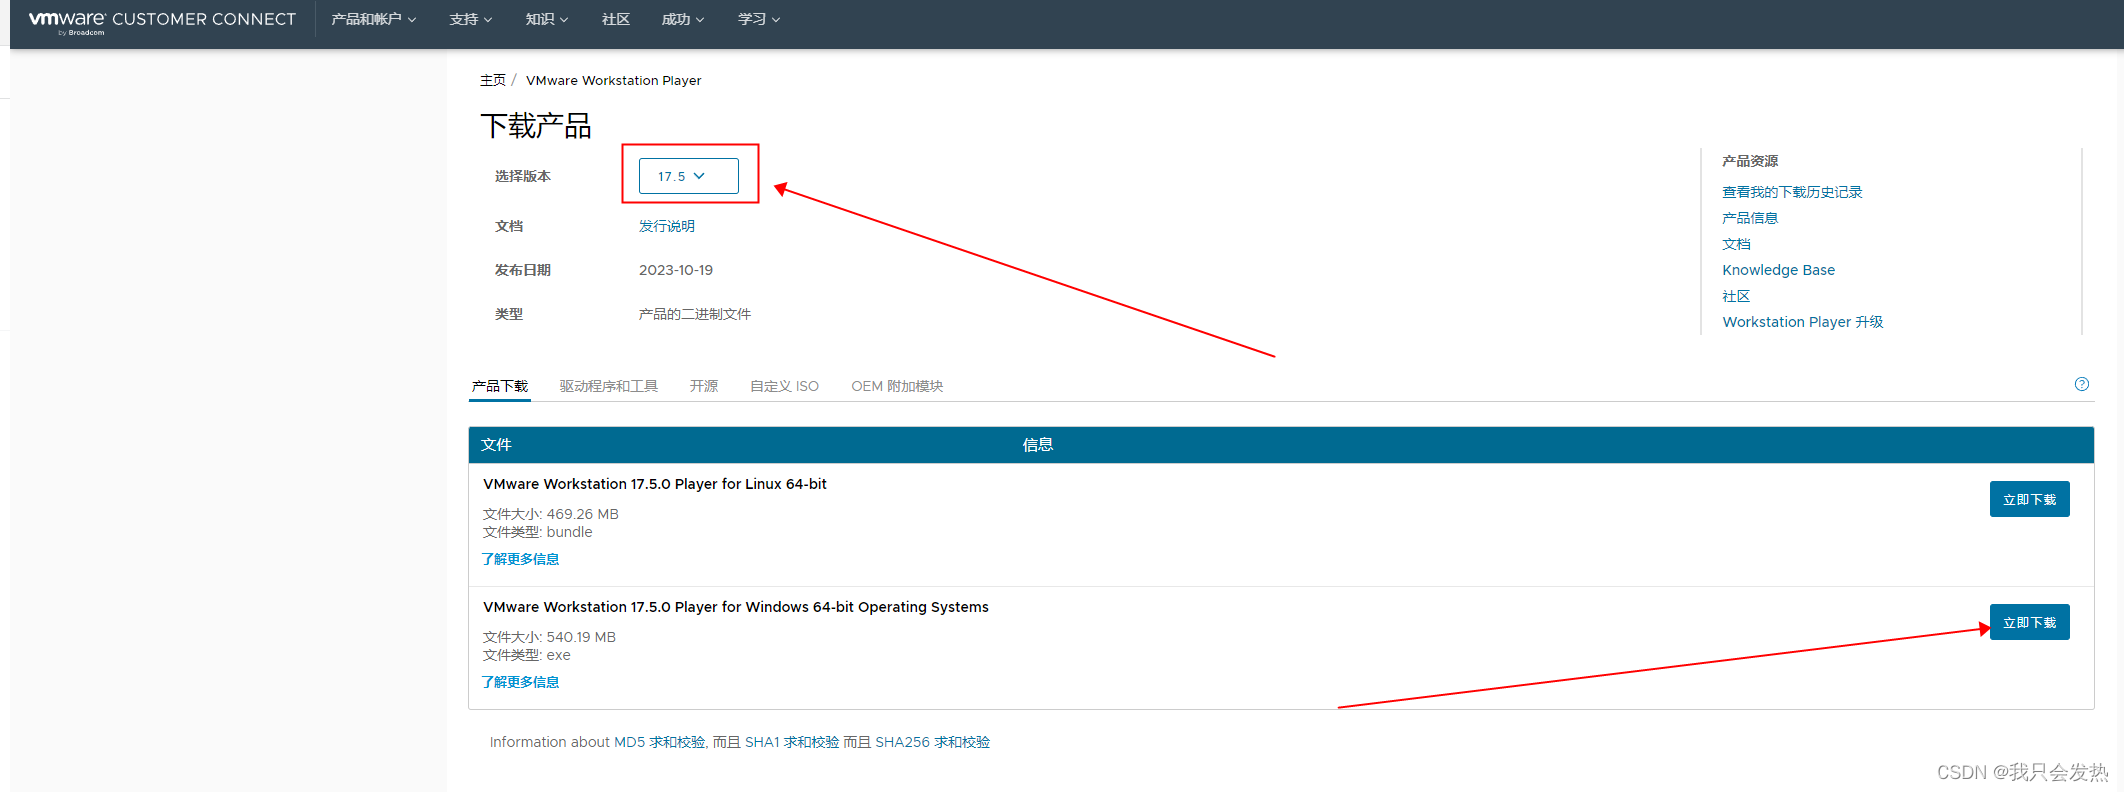Click the 信息 column header
The height and width of the screenshot is (792, 2124).
point(1038,445)
